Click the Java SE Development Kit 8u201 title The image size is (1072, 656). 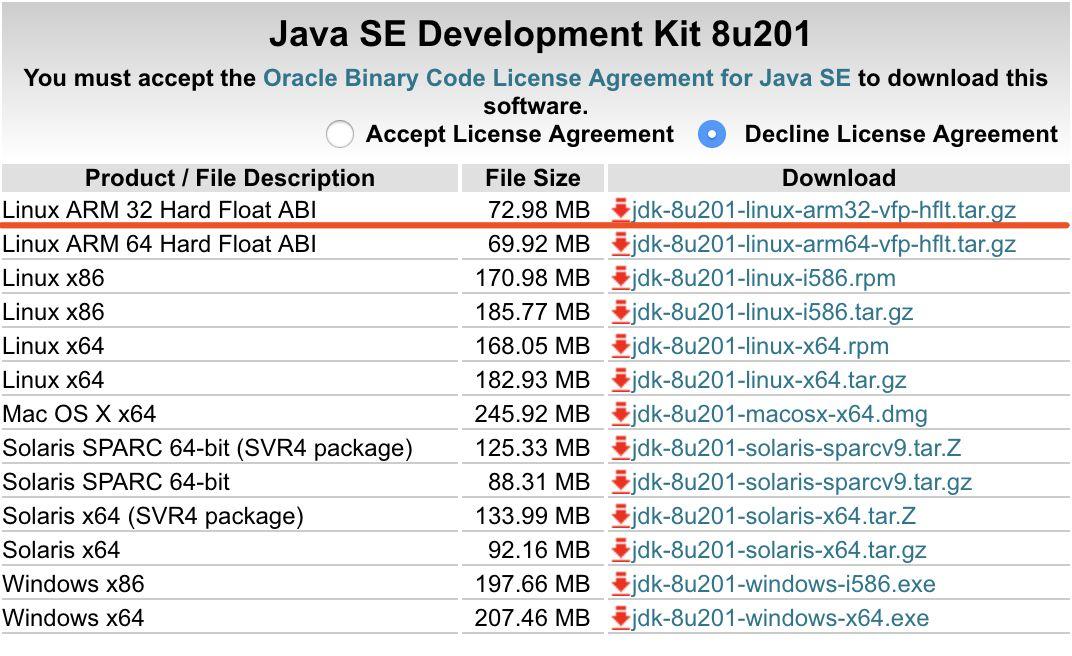[536, 33]
